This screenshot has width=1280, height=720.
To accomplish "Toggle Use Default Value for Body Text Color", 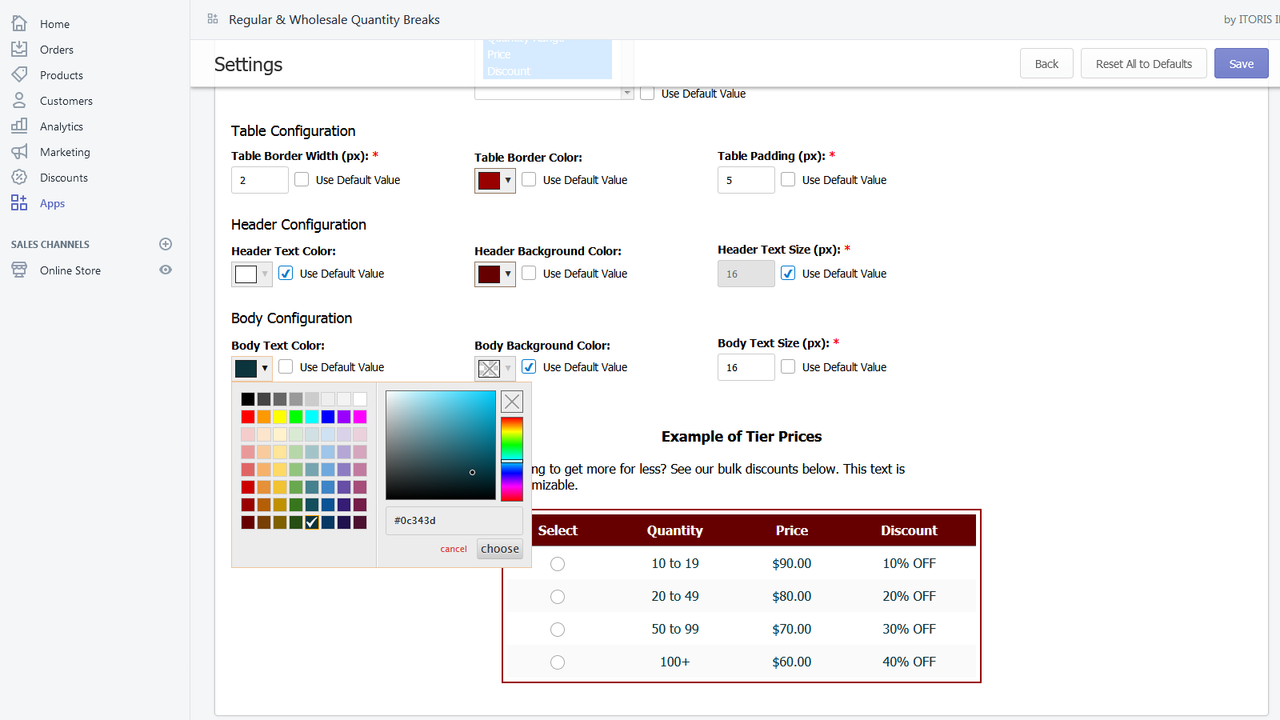I will pyautogui.click(x=286, y=367).
